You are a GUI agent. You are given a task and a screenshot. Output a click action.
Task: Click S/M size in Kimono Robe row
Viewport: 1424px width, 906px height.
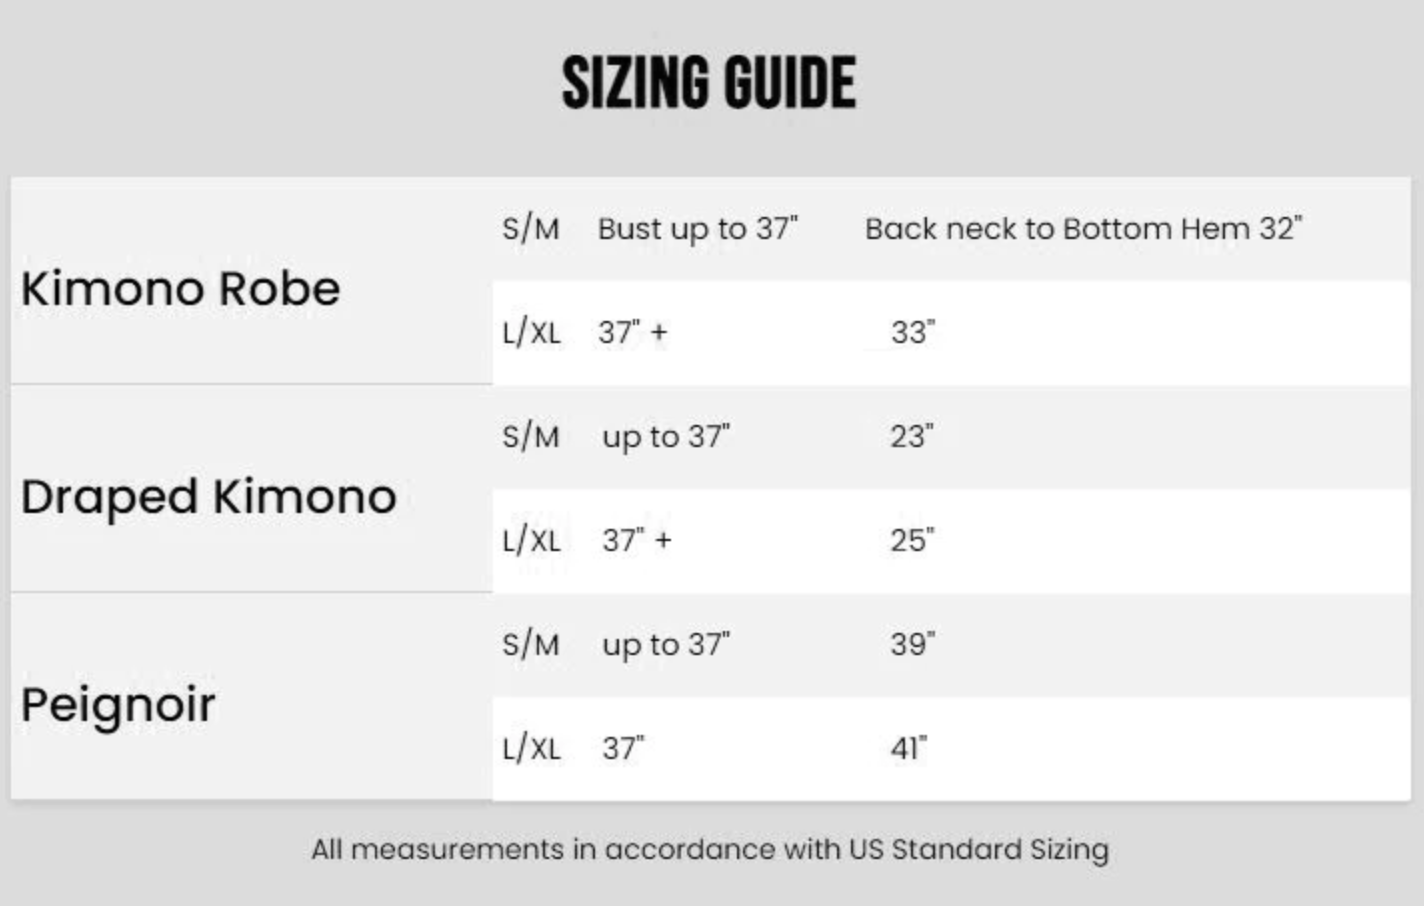click(x=530, y=229)
